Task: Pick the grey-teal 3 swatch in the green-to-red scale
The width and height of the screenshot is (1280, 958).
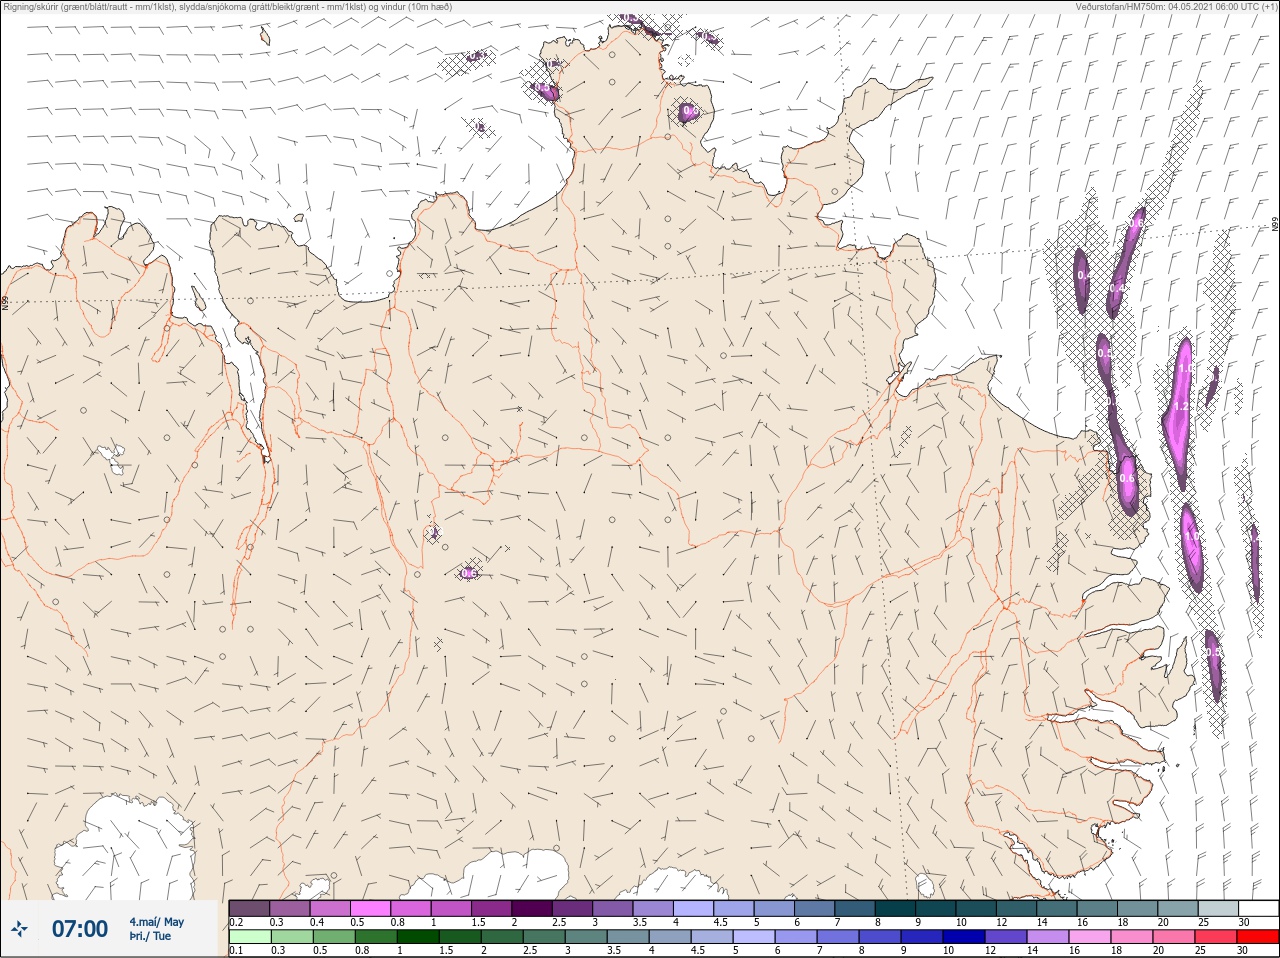Action: 586,937
